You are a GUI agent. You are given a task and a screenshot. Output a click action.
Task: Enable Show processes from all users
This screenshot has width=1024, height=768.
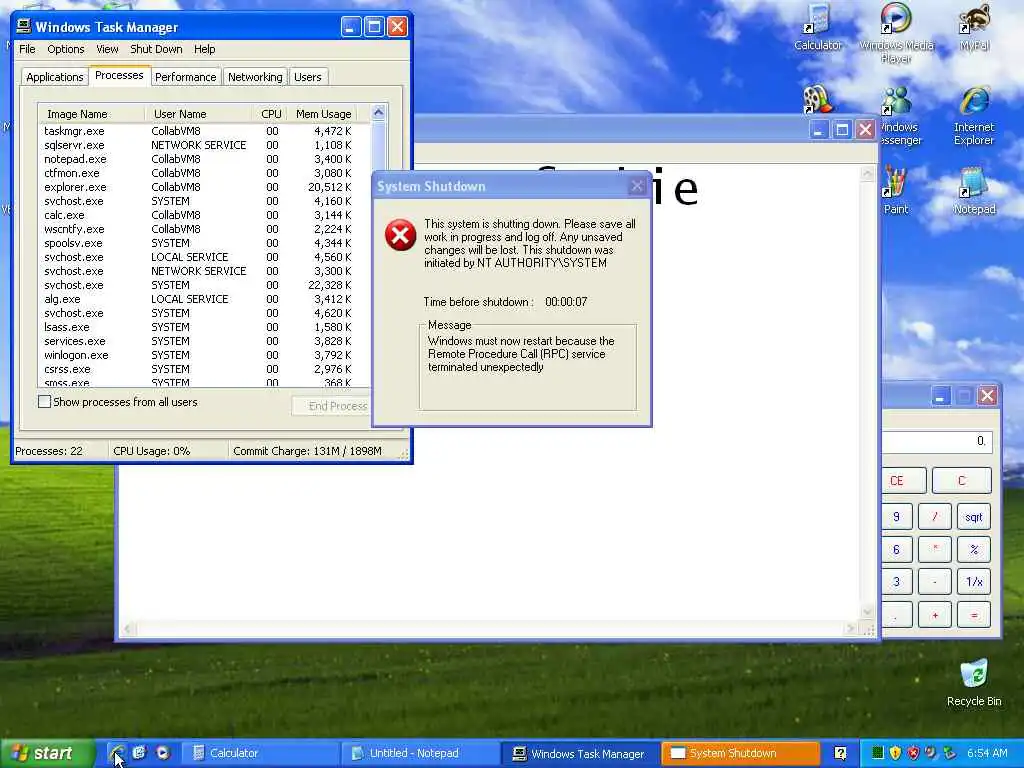click(44, 402)
